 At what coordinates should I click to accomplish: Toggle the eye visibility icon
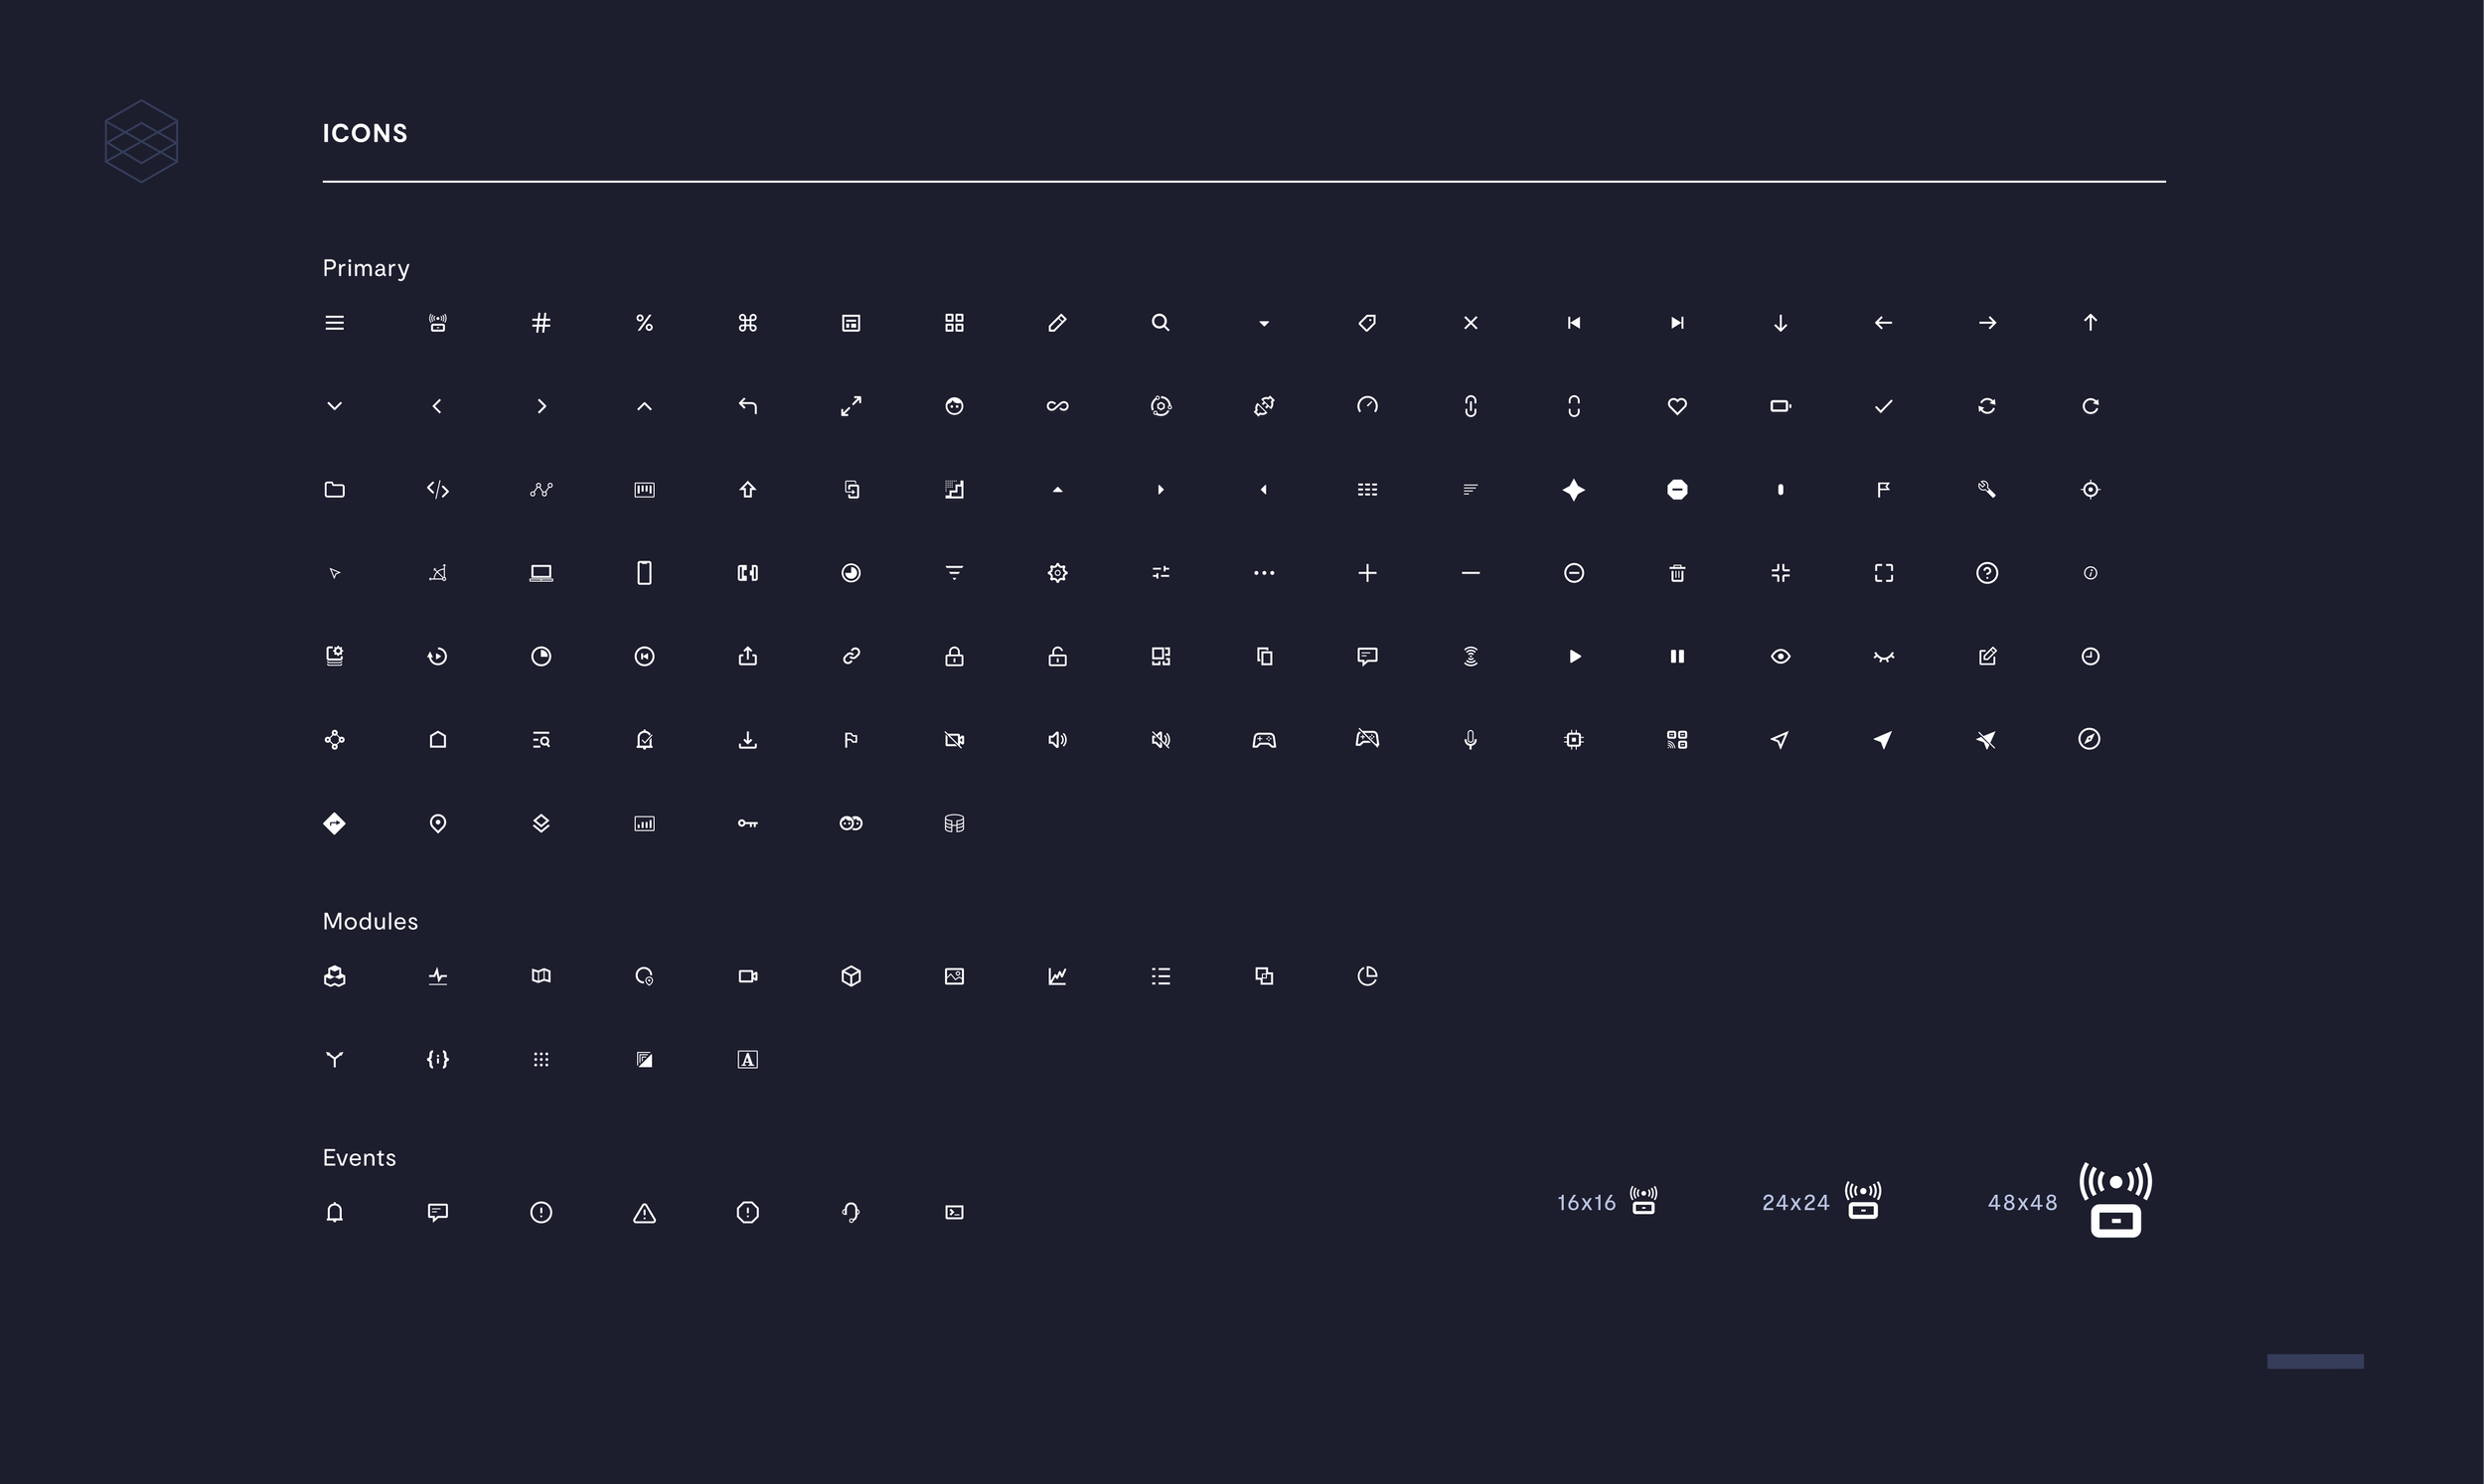(1780, 656)
